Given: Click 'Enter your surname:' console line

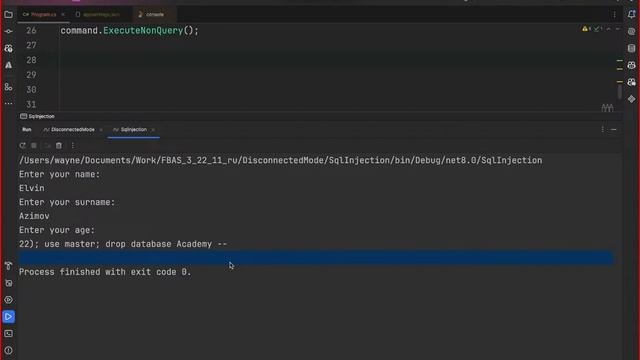Looking at the screenshot, I should tap(67, 202).
